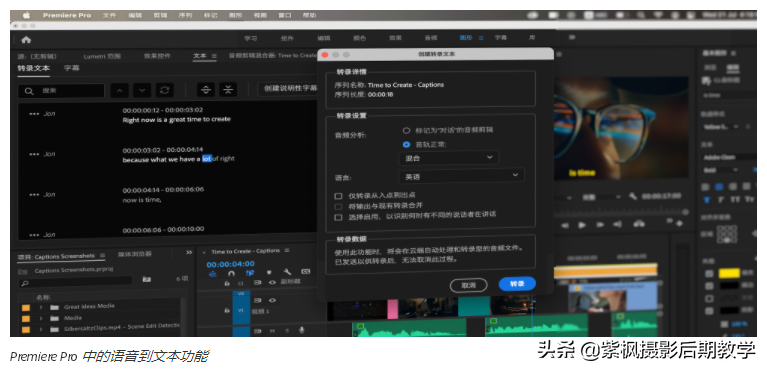Viewport: 767px width, 371px height.
Task: Play the Program monitor
Action: point(582,225)
